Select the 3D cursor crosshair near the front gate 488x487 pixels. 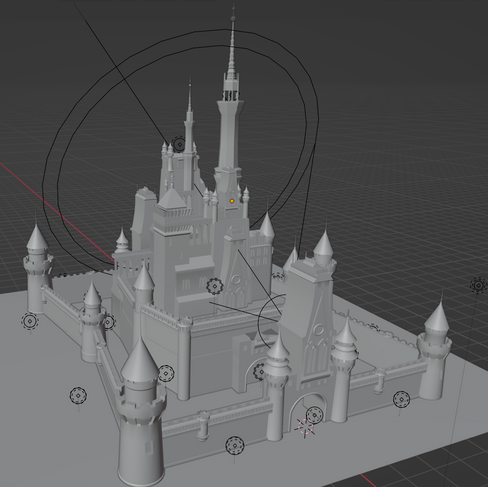click(305, 427)
